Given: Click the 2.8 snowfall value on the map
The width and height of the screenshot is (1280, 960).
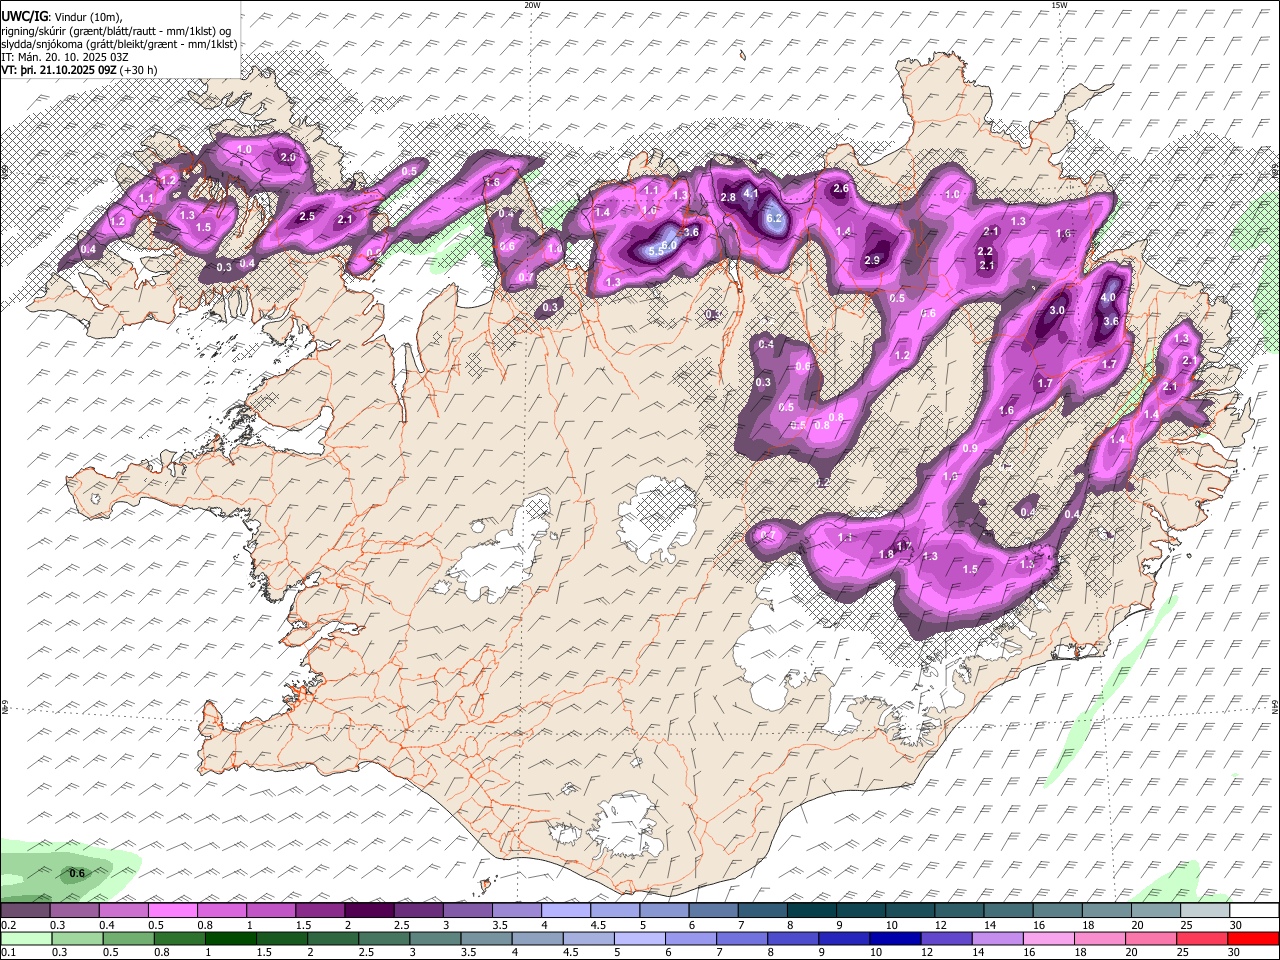Looking at the screenshot, I should (x=728, y=197).
